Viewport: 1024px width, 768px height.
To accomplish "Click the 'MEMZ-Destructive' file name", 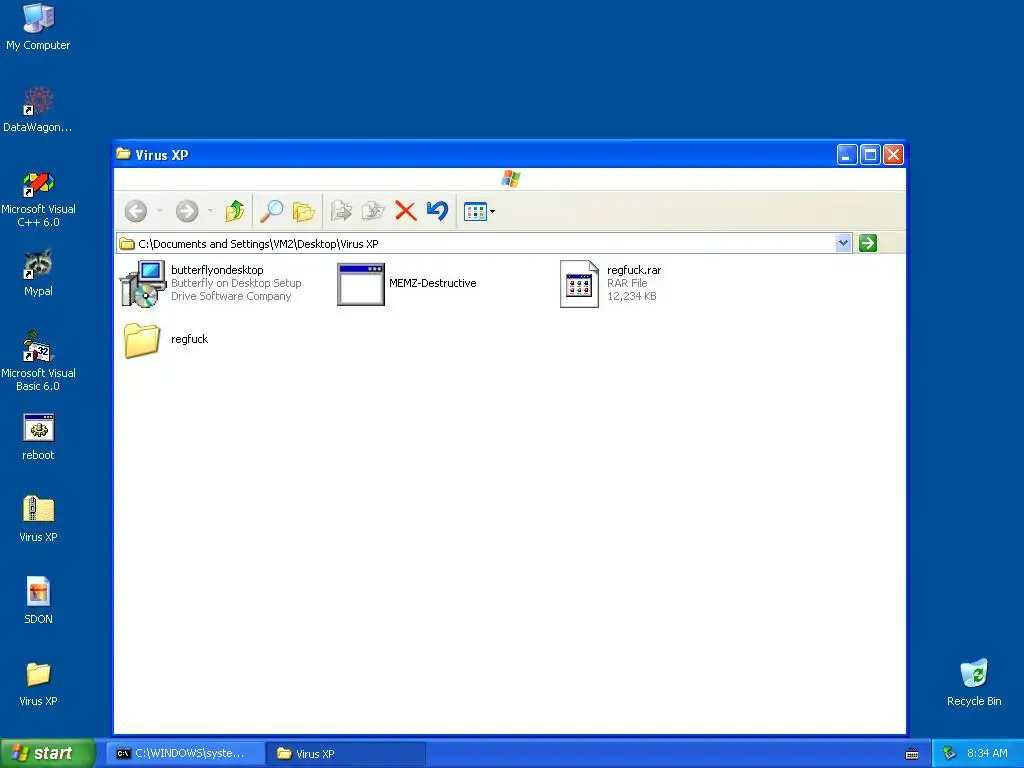I will (432, 283).
